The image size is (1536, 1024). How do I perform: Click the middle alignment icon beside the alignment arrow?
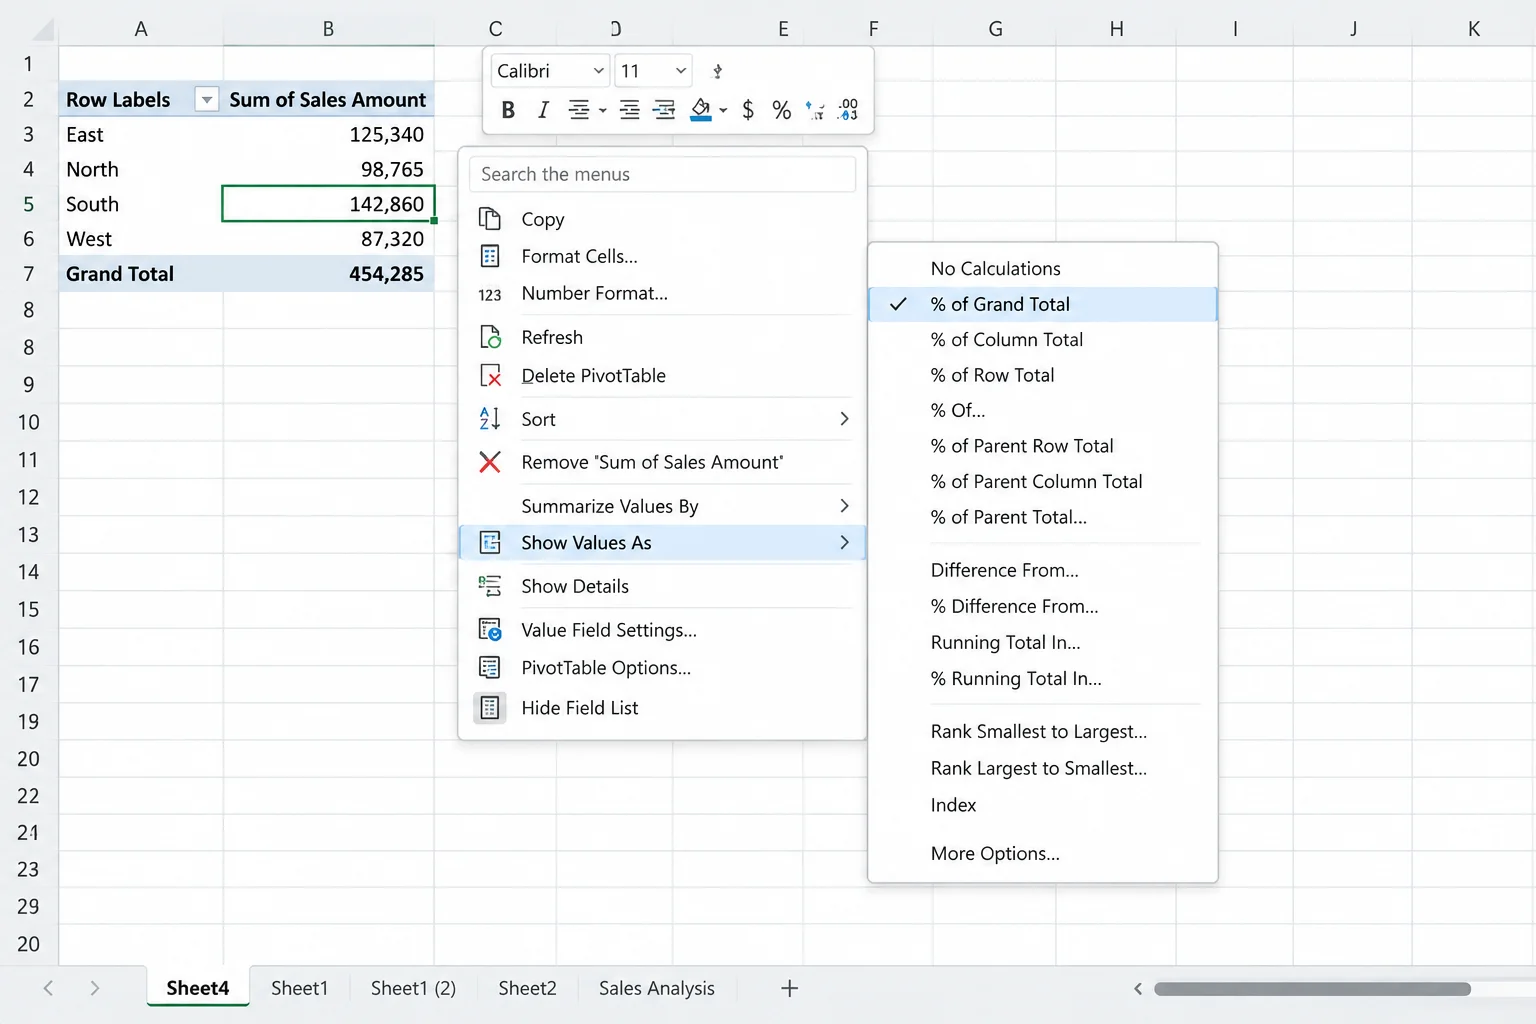pyautogui.click(x=629, y=110)
